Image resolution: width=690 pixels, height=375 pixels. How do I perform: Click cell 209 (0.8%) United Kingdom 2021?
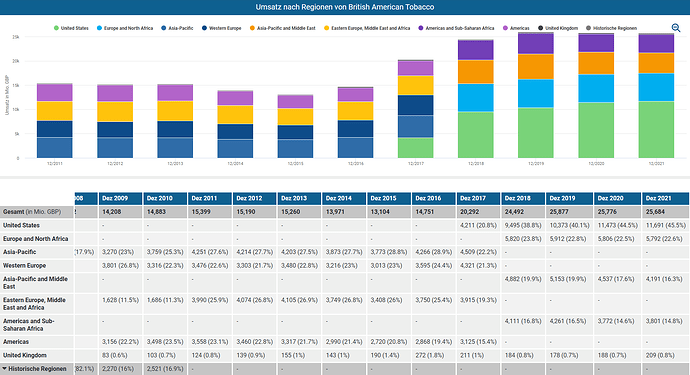pyautogui.click(x=660, y=355)
